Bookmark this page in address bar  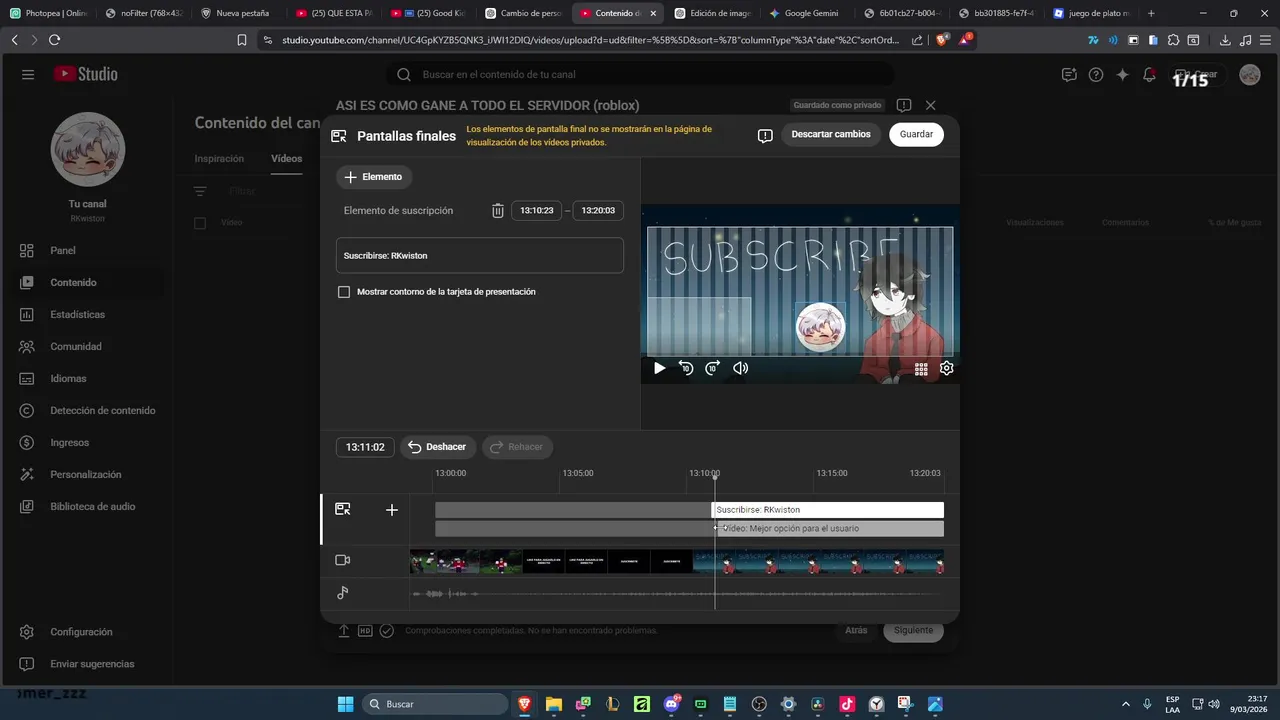tap(242, 40)
